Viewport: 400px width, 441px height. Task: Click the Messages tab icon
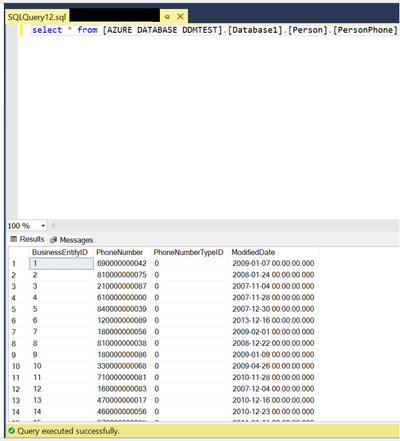53,240
